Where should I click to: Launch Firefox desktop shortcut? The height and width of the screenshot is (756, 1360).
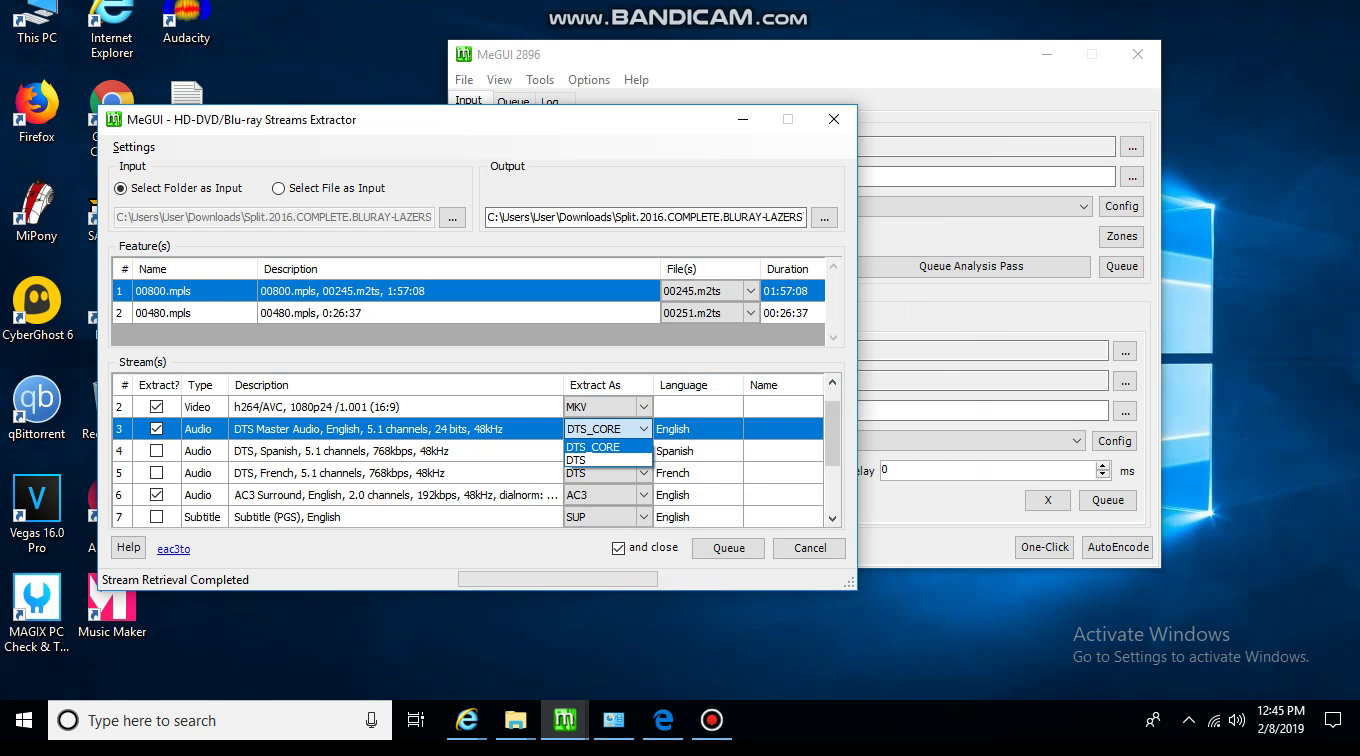point(37,112)
